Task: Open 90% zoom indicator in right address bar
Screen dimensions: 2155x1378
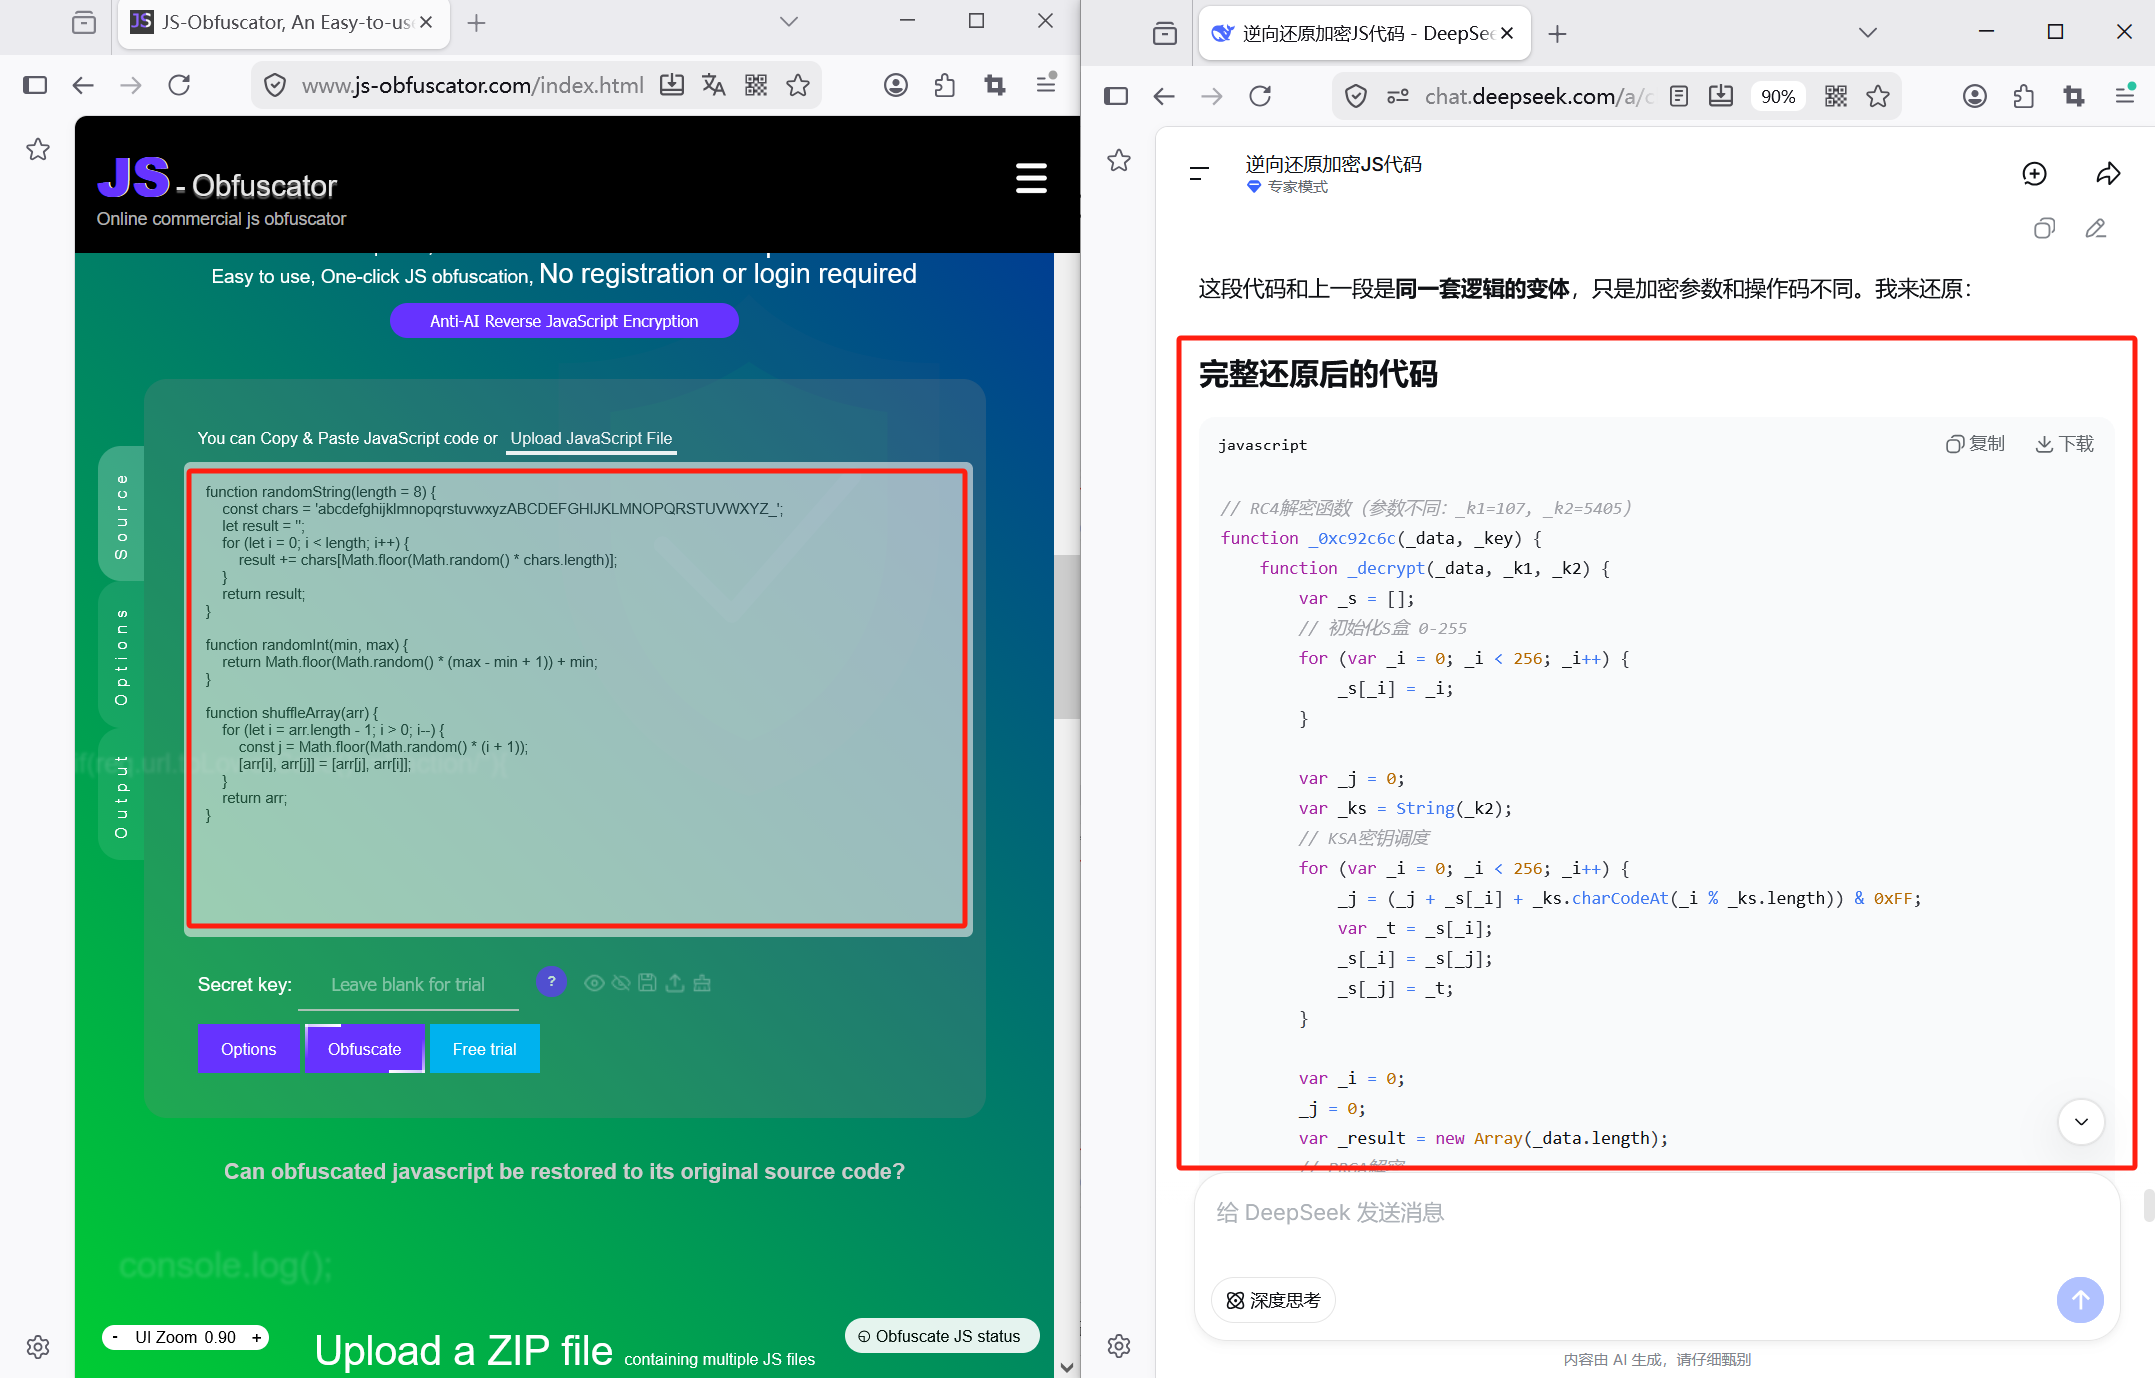Action: point(1778,96)
